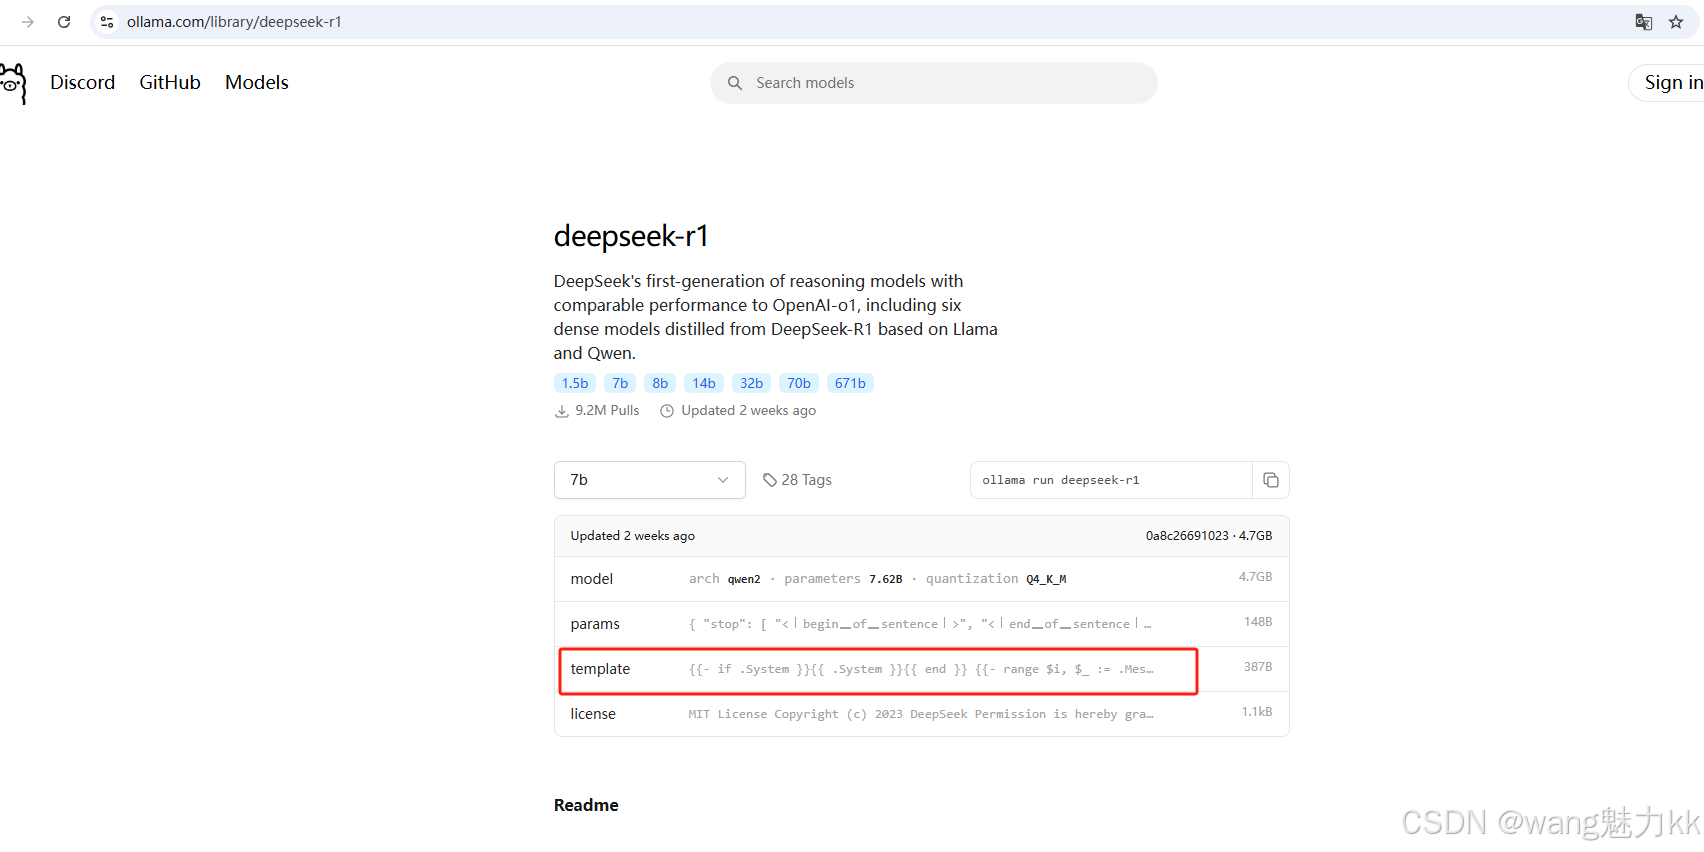Click the ollama run deepseek-r1 command field
This screenshot has width=1704, height=852.
click(x=1111, y=480)
